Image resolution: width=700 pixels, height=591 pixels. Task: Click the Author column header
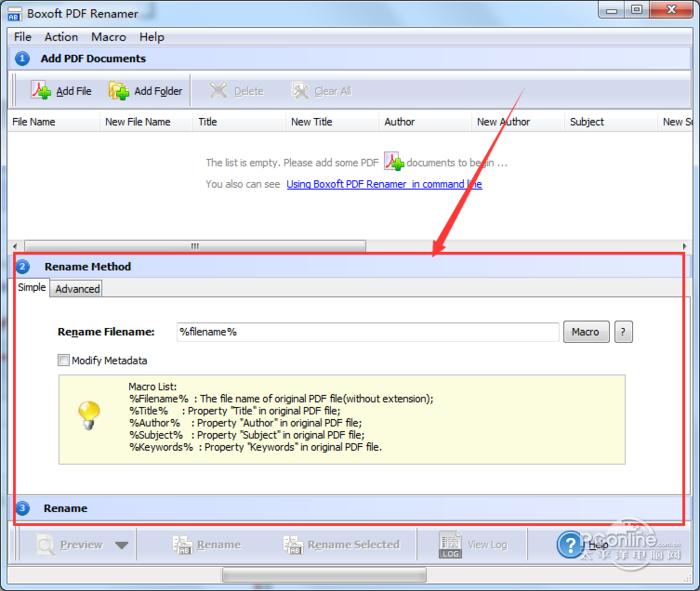point(425,122)
